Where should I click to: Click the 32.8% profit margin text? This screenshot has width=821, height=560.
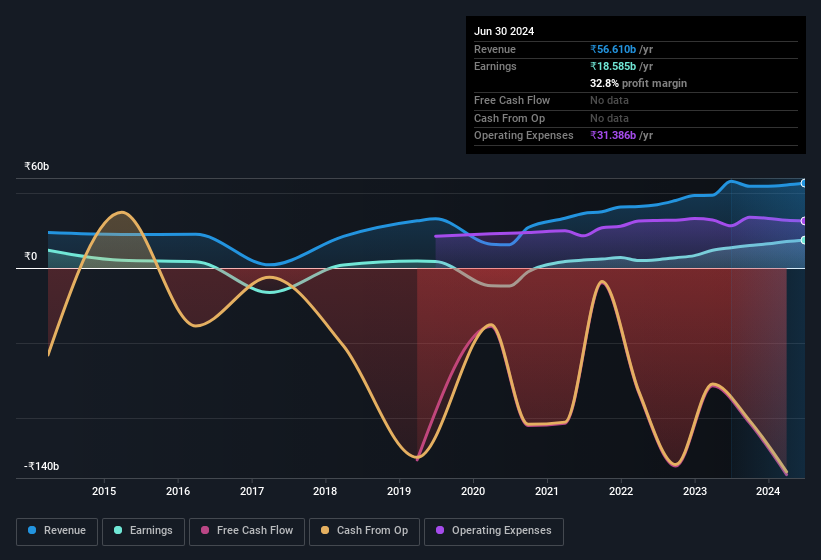click(638, 83)
